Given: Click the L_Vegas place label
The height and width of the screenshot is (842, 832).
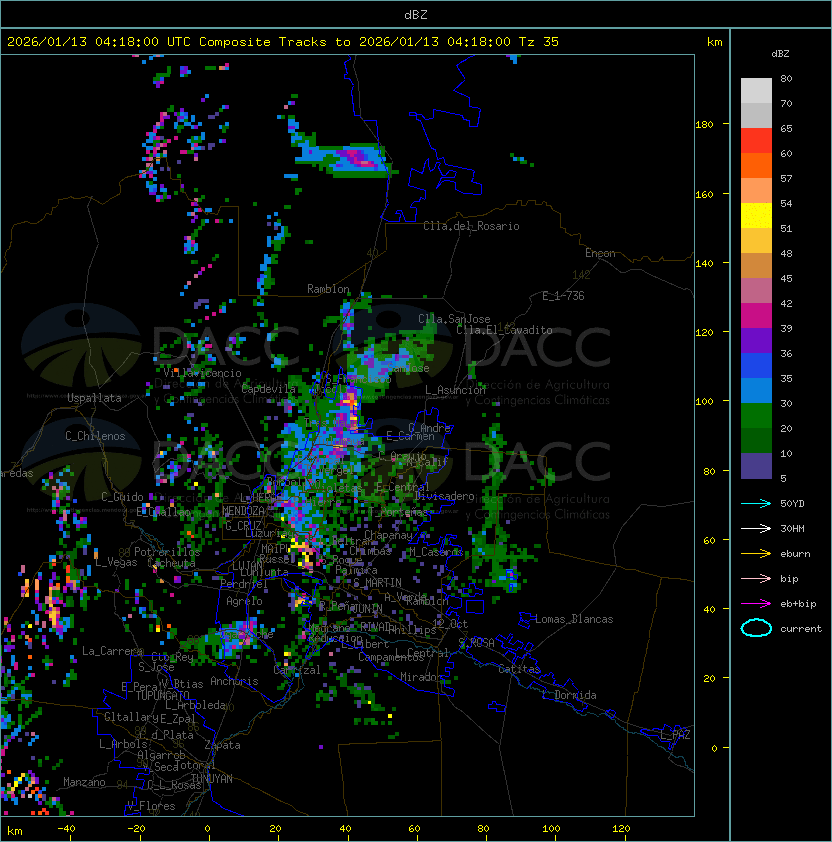Looking at the screenshot, I should pyautogui.click(x=117, y=562).
